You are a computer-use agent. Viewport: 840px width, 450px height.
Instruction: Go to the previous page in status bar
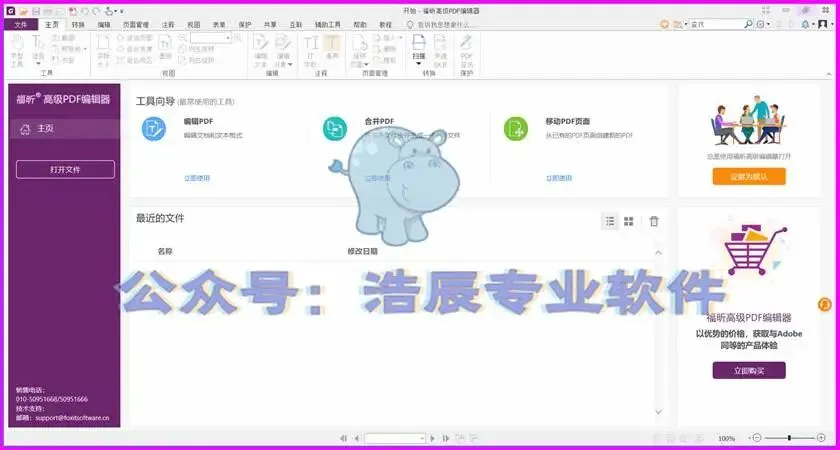tap(356, 438)
